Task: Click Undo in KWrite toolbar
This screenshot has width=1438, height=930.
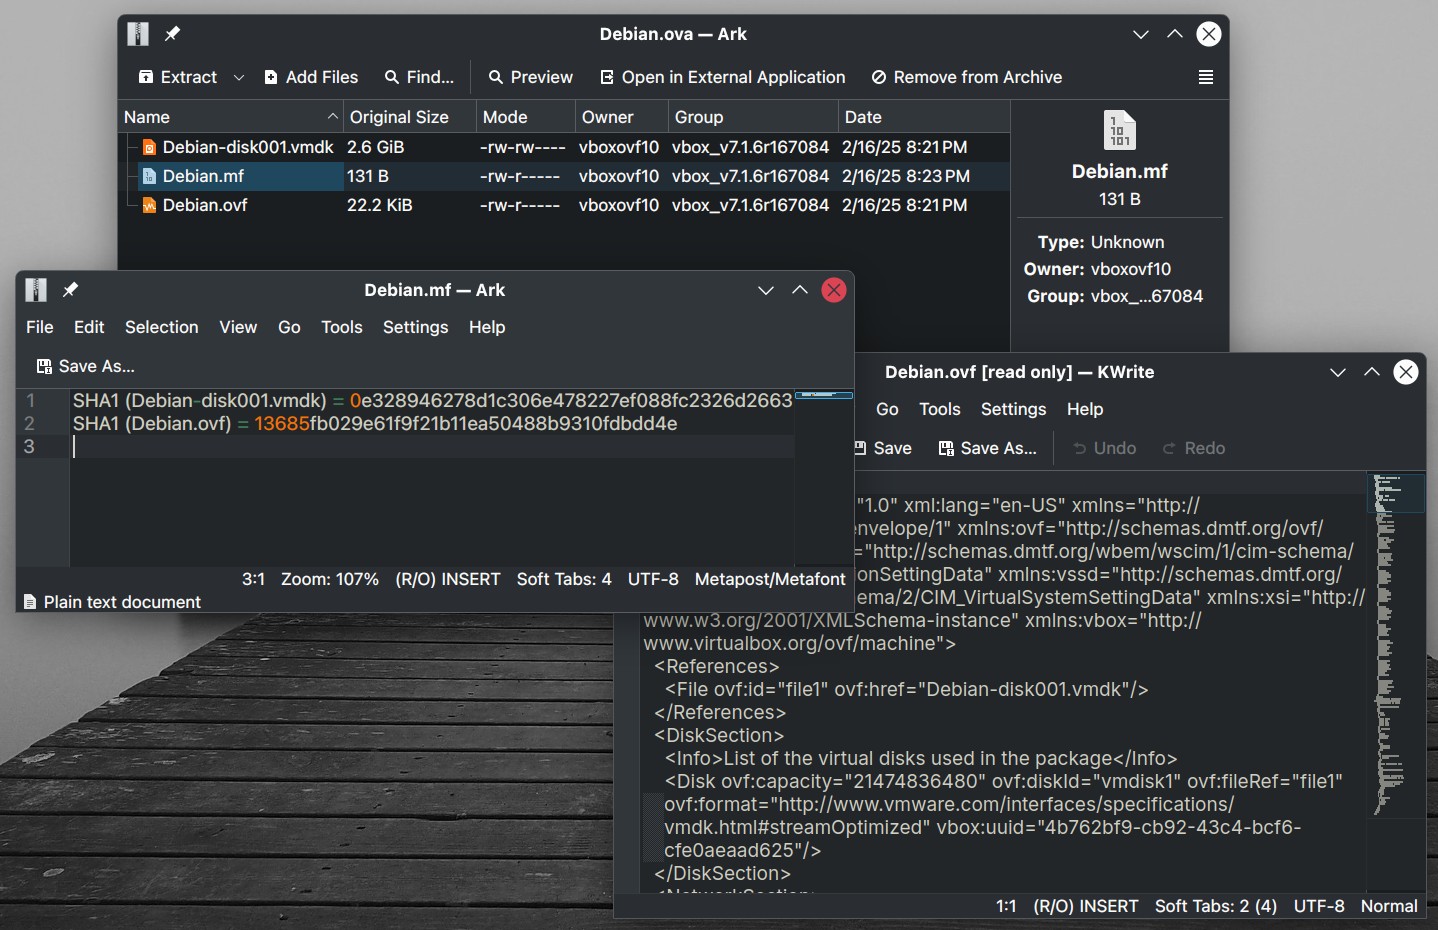Action: click(1105, 448)
